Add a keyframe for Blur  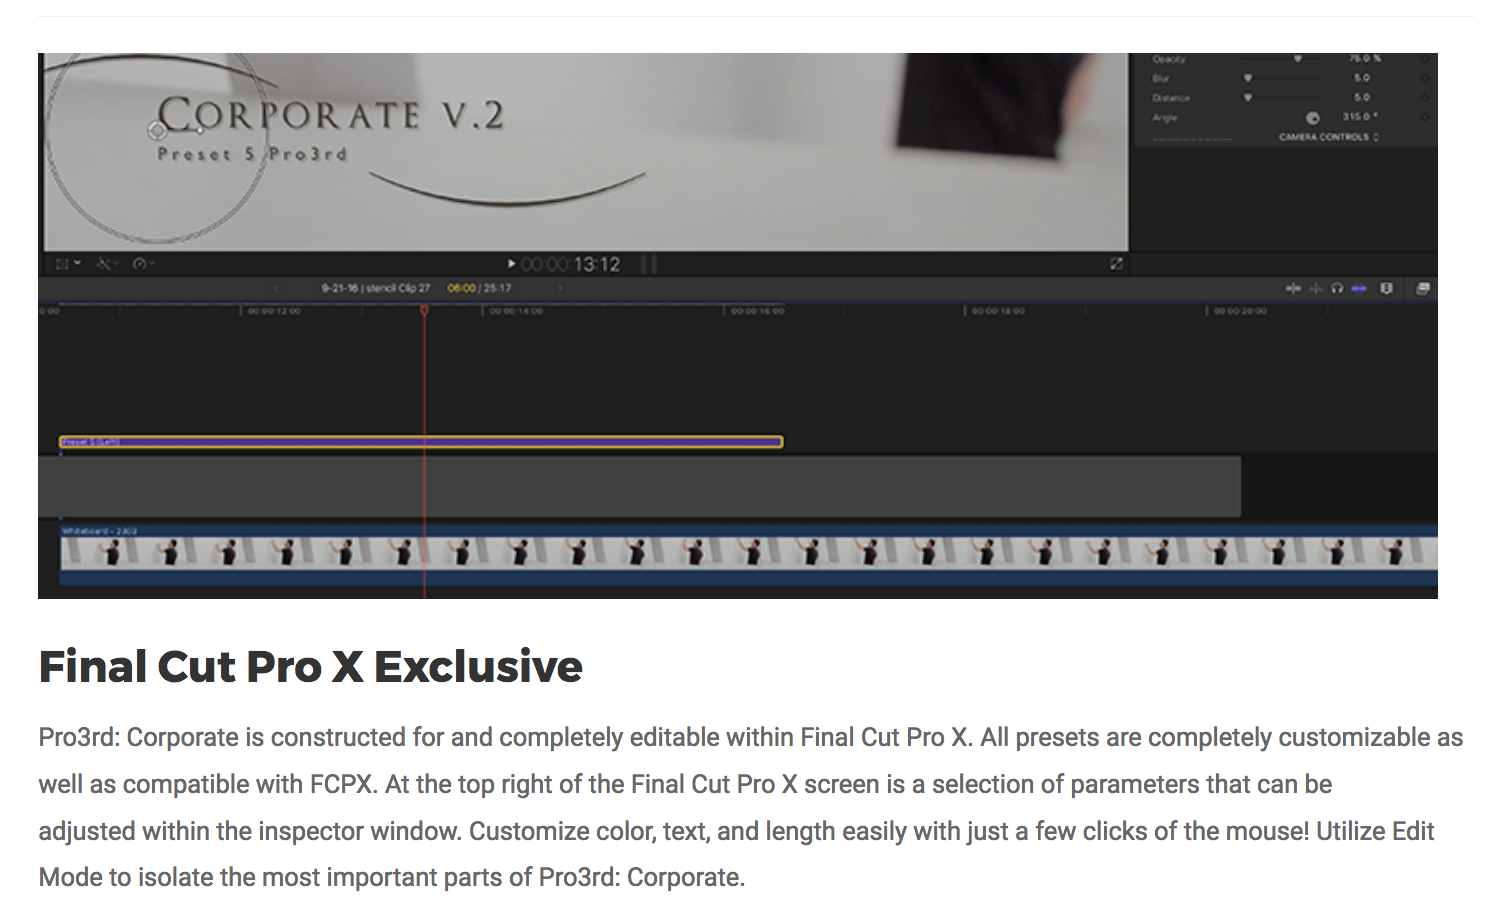[x=1424, y=78]
